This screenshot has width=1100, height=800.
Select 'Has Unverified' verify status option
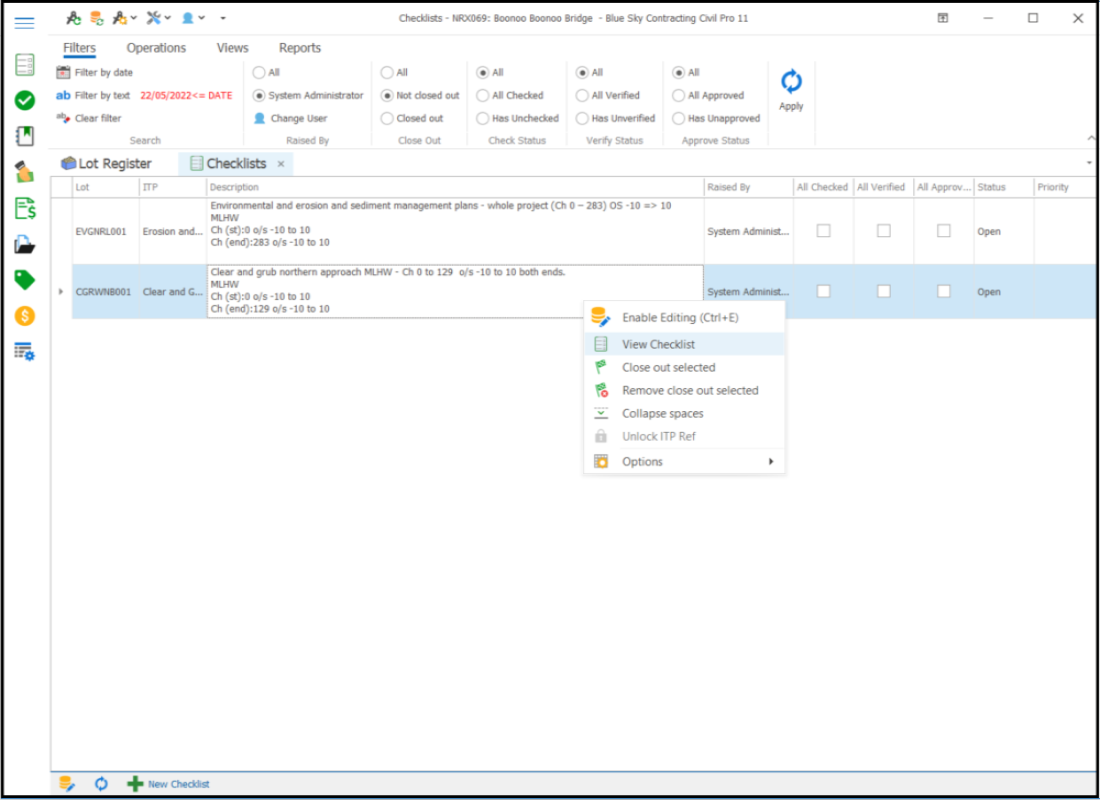582,118
